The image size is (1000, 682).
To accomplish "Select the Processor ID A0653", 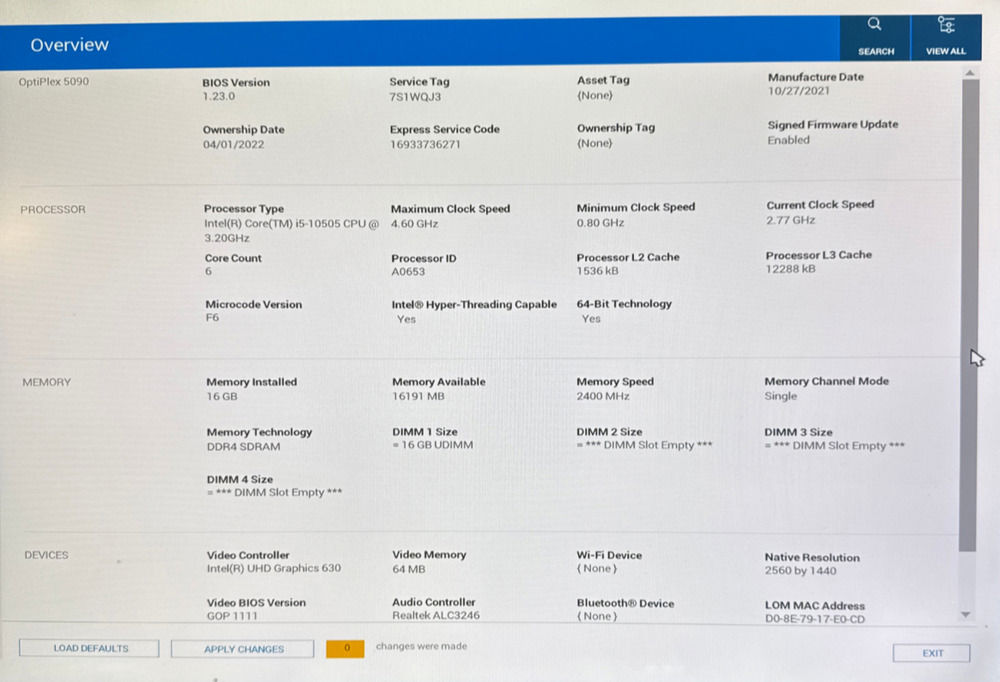I will (408, 272).
